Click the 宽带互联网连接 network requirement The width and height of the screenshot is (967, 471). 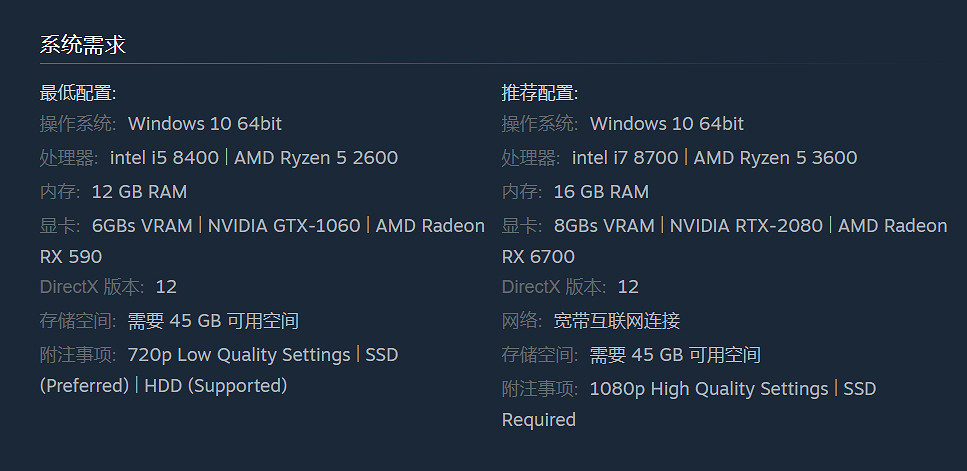616,321
